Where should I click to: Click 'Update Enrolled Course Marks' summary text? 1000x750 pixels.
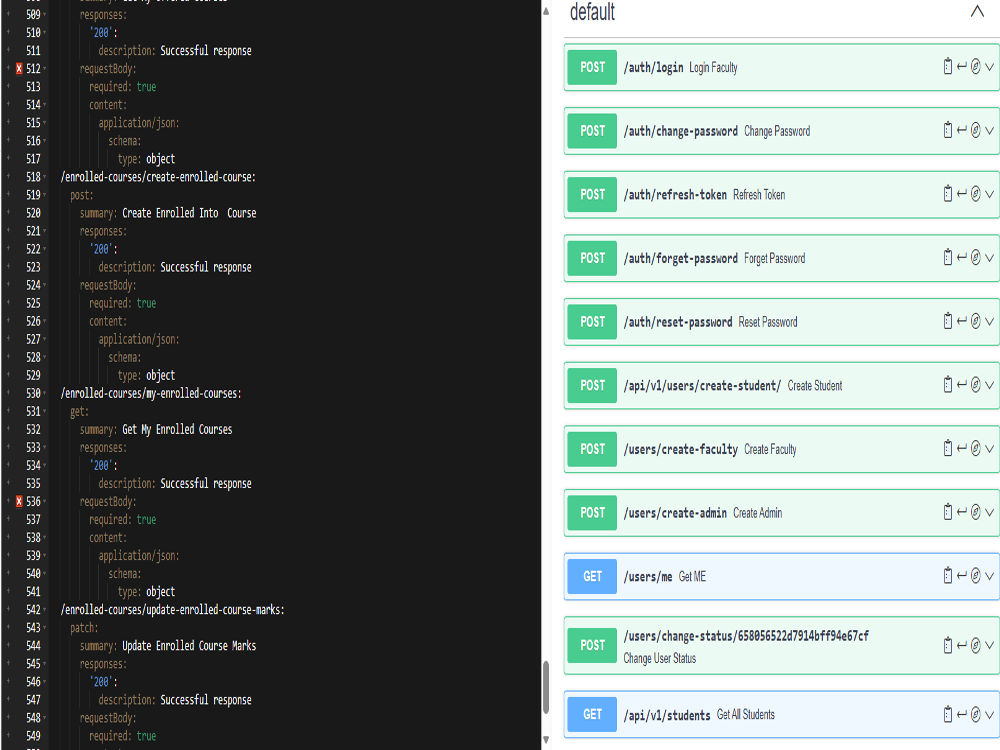click(x=189, y=646)
